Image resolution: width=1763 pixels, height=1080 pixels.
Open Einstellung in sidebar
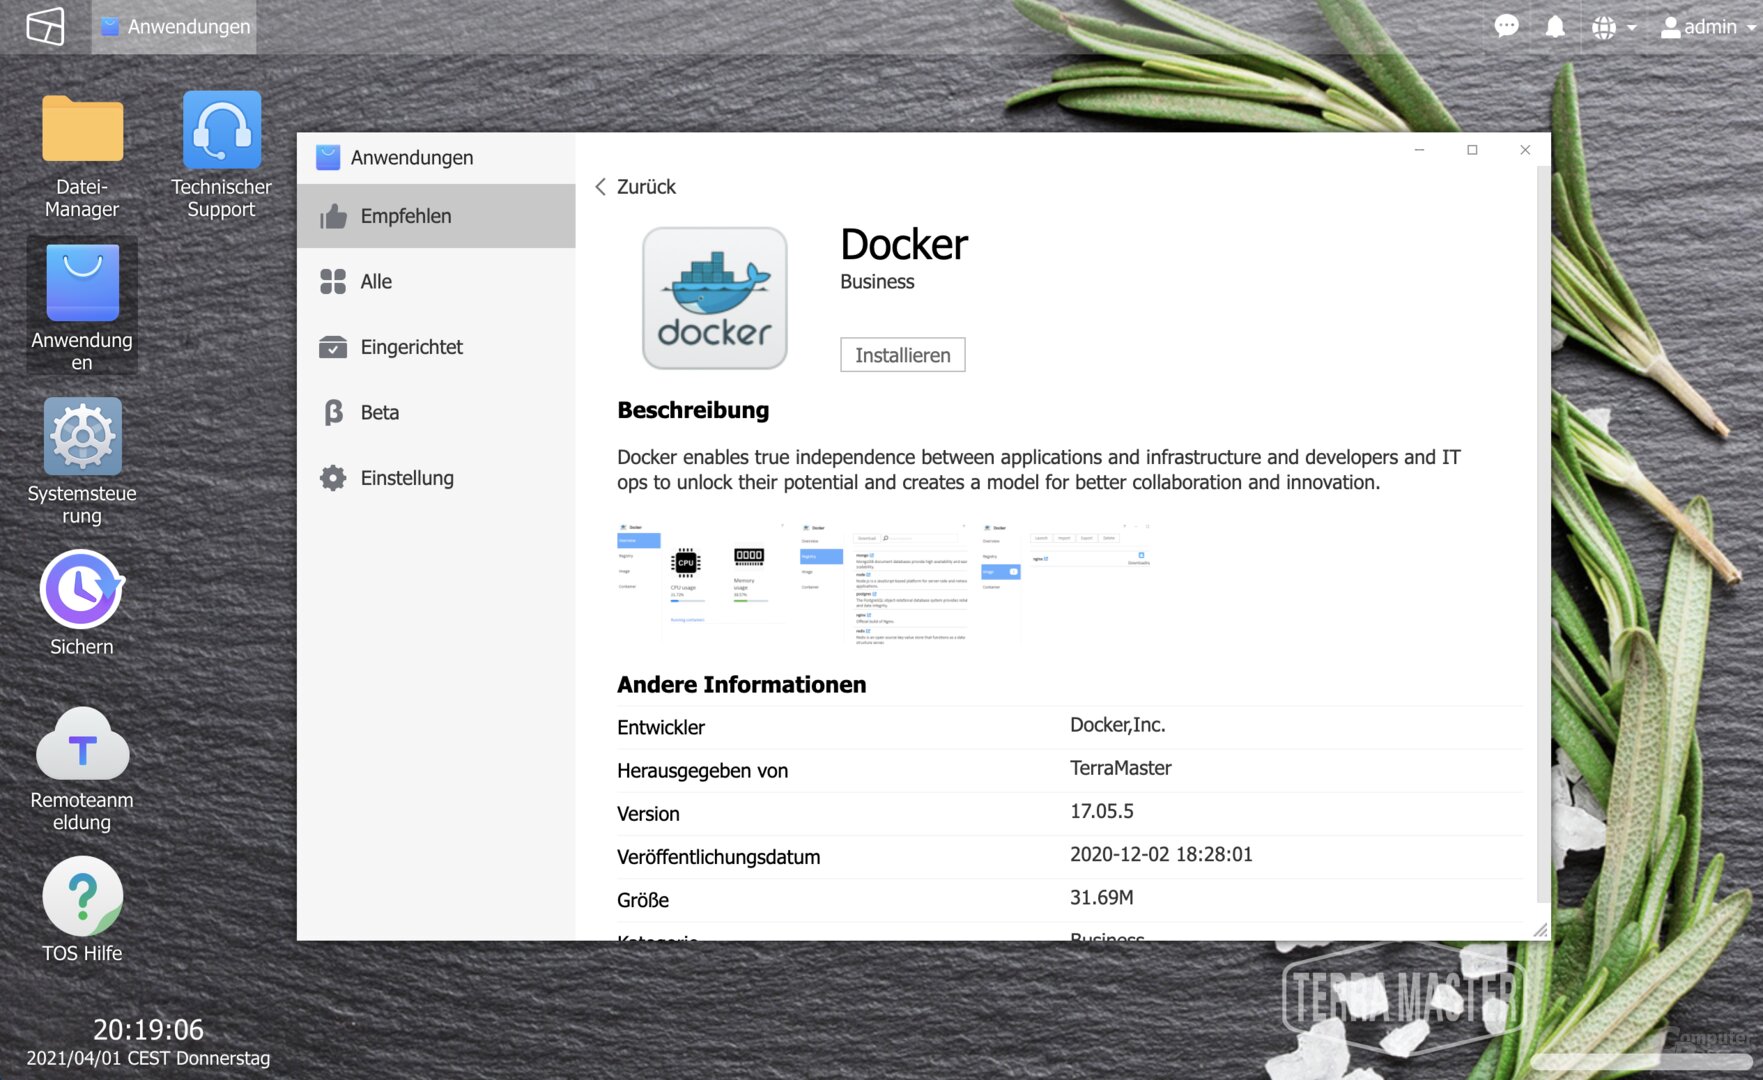pos(436,478)
